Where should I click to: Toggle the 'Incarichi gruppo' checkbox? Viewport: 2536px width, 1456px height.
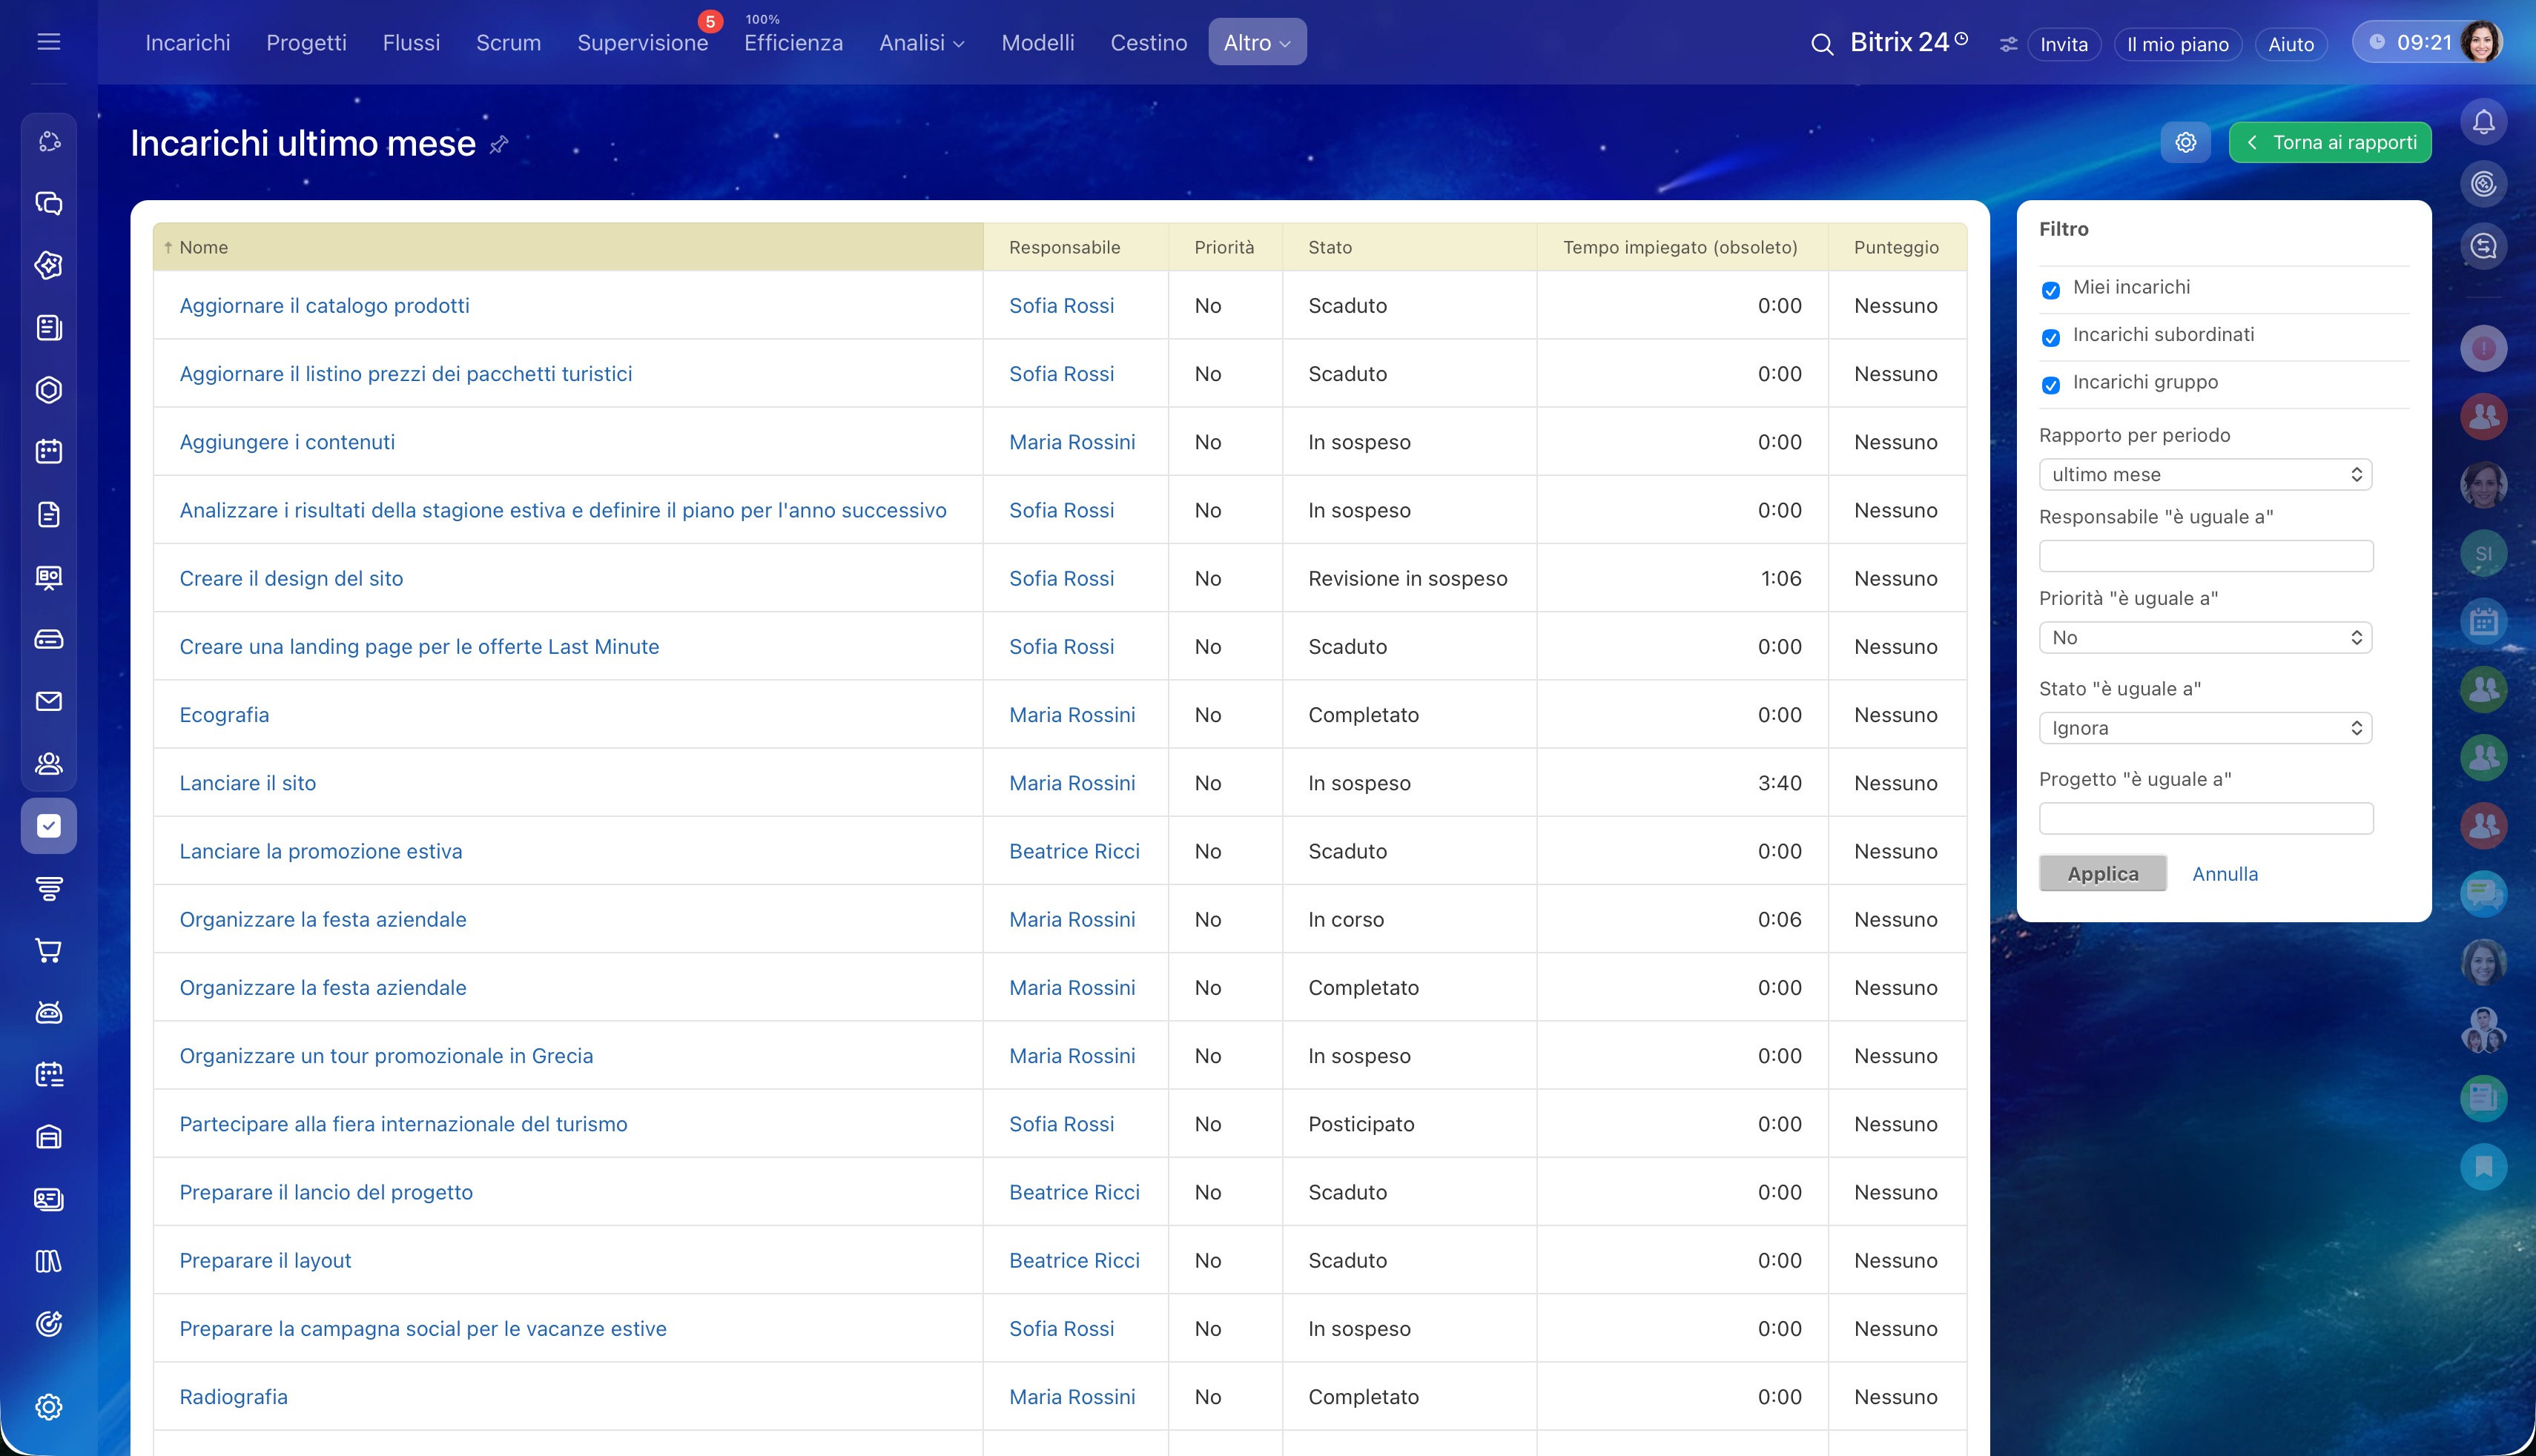point(2051,385)
